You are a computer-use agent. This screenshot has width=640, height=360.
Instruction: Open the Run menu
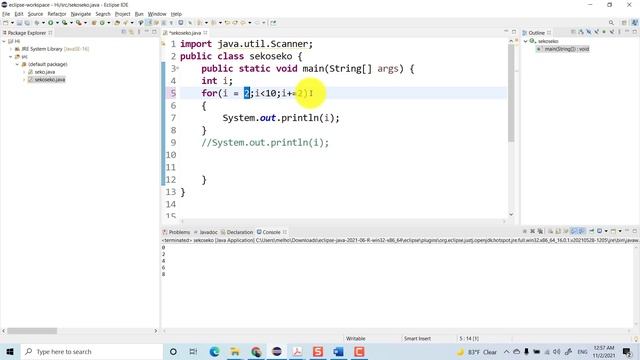pos(139,14)
